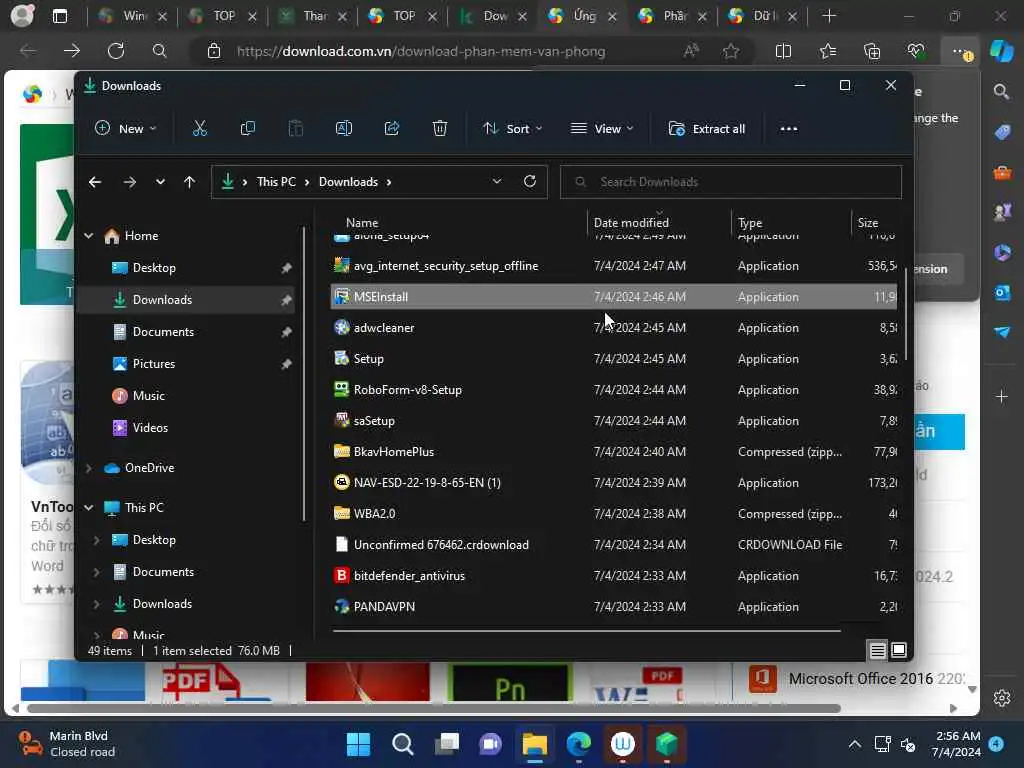This screenshot has height=768, width=1024.
Task: Add page to favorites star icon
Action: click(x=731, y=51)
